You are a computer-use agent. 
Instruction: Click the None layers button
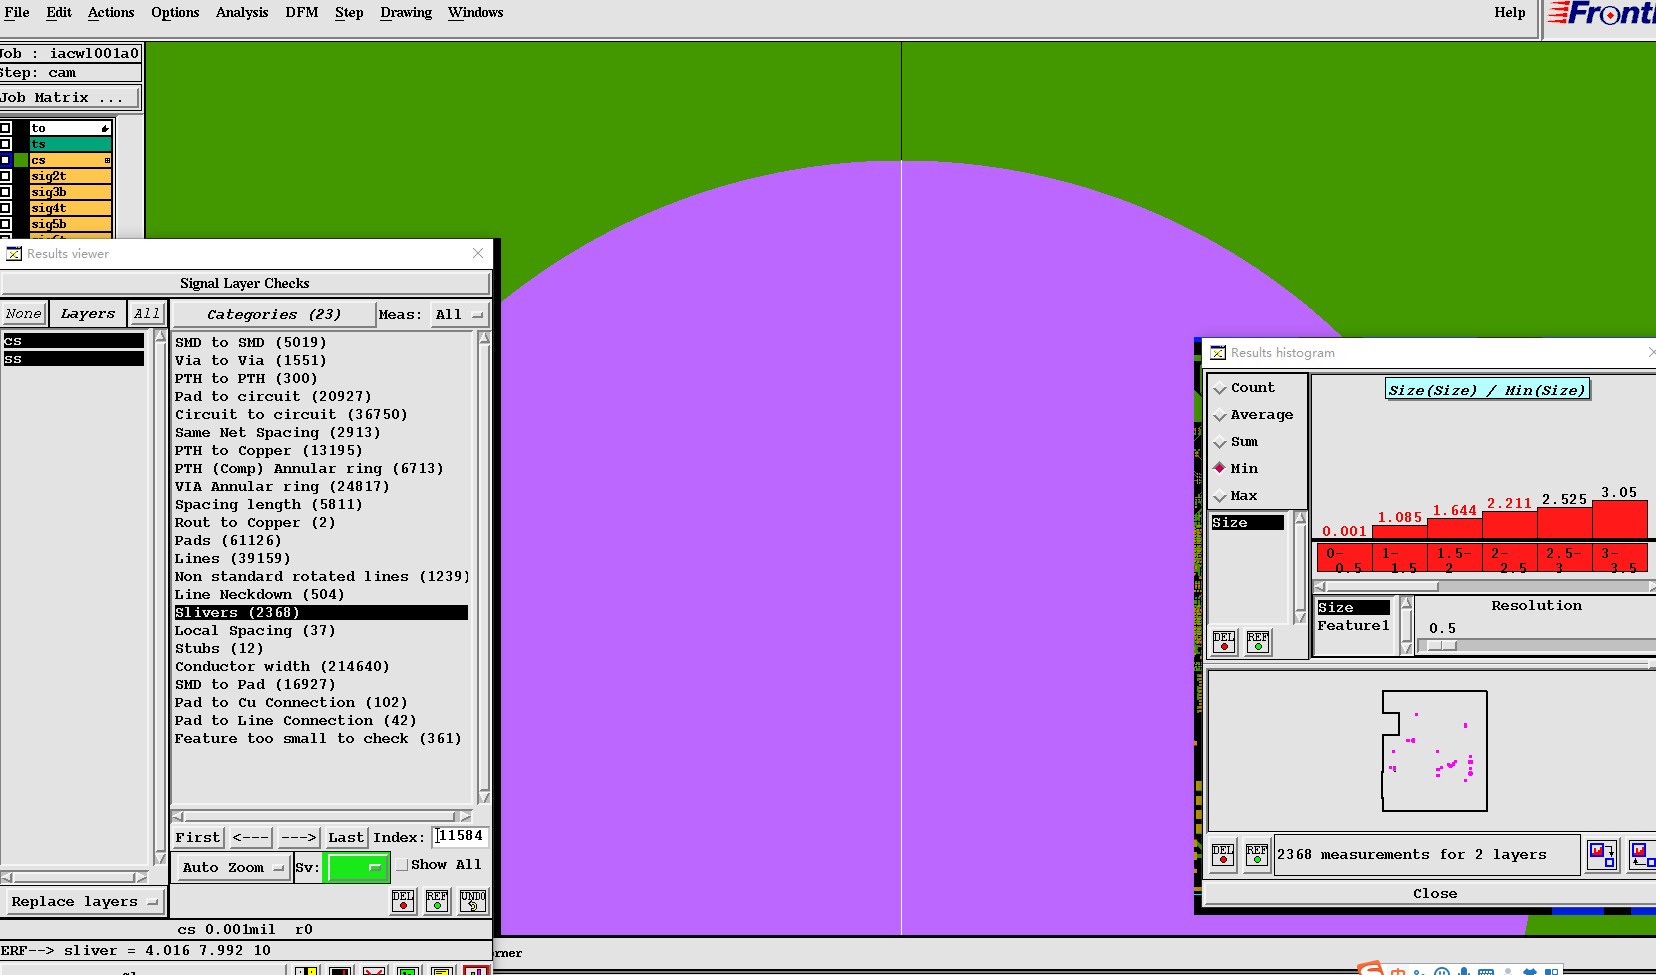(24, 314)
